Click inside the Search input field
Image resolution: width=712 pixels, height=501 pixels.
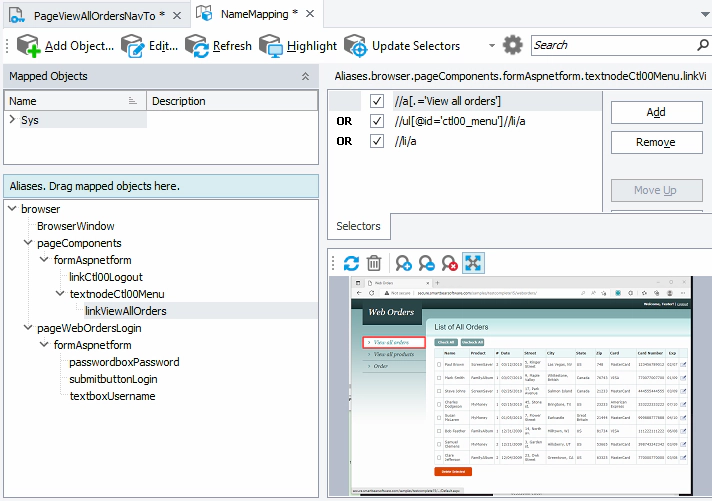612,45
